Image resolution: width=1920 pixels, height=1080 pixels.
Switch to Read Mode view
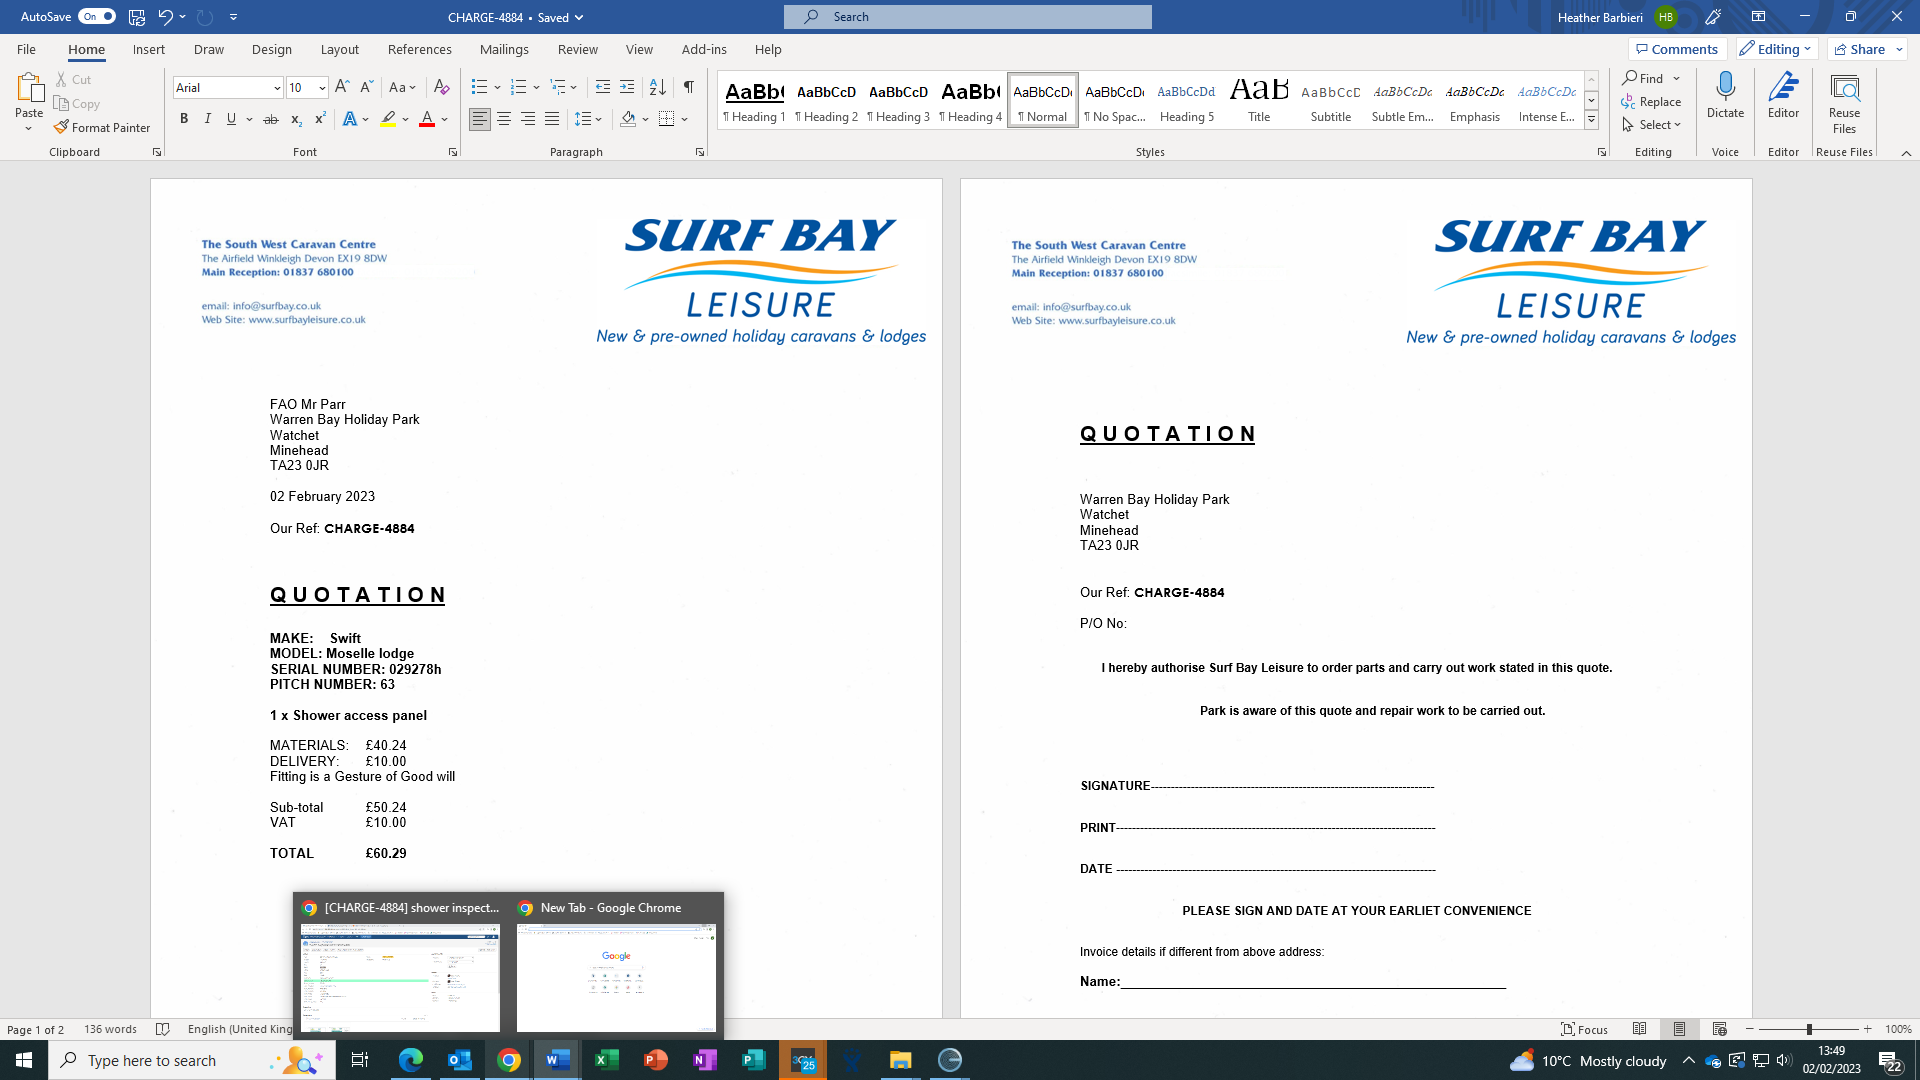point(1639,1029)
